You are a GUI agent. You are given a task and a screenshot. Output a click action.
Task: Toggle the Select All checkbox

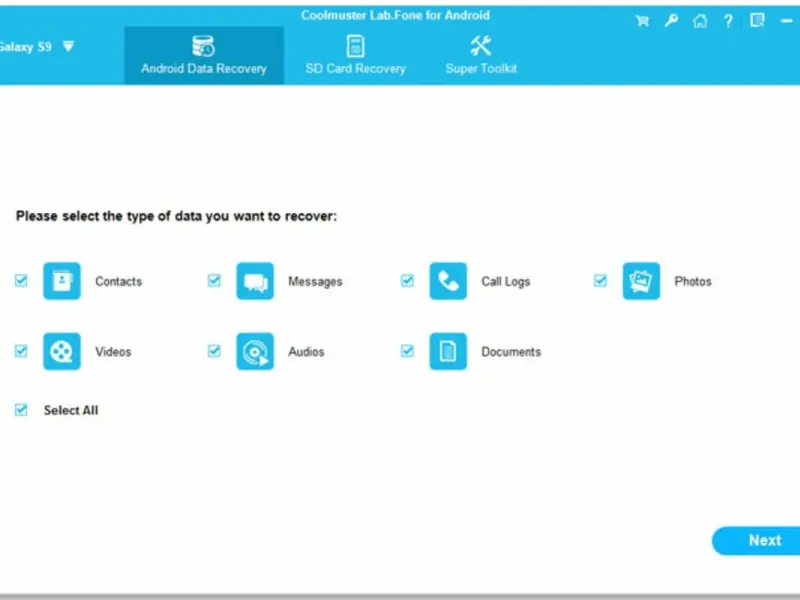point(21,410)
